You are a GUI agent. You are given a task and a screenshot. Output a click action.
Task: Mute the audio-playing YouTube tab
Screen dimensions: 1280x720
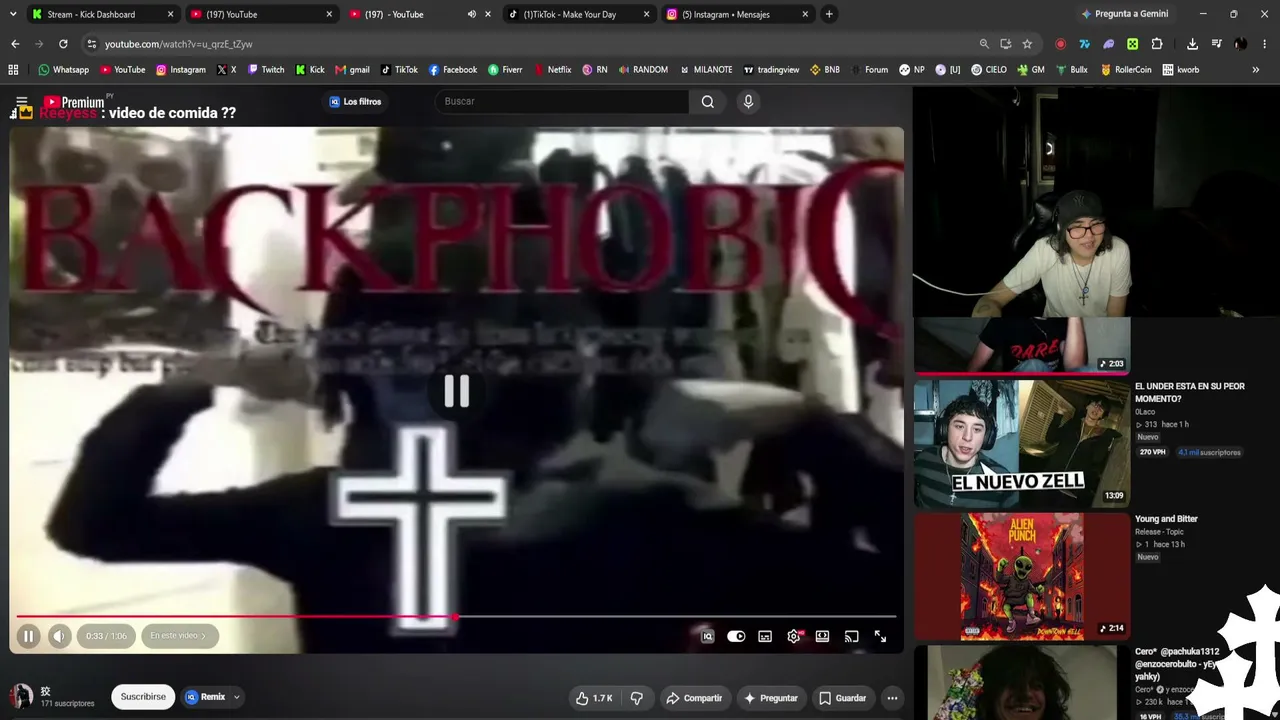coord(472,14)
